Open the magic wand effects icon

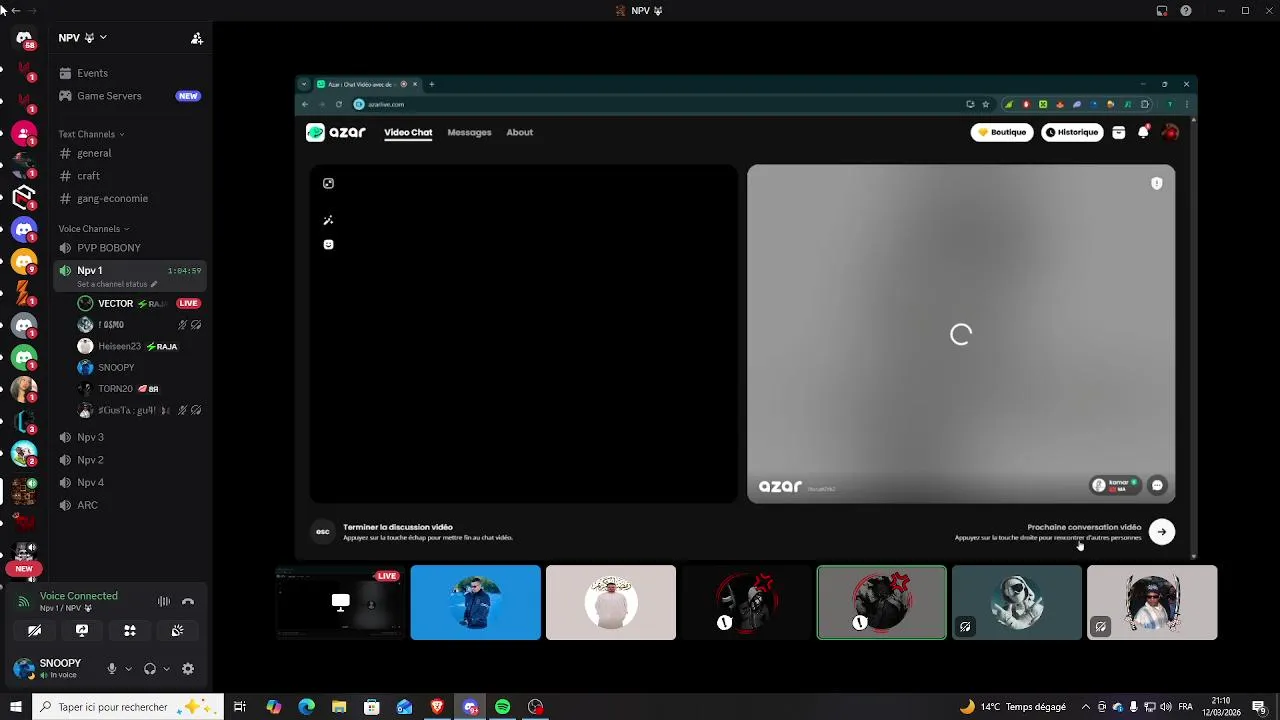pos(328,220)
